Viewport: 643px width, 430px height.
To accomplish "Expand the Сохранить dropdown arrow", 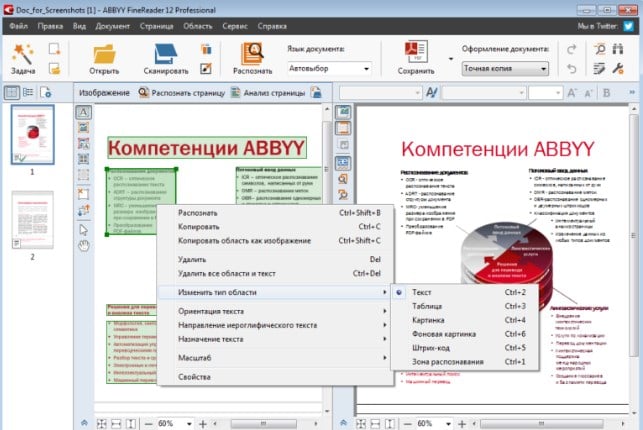I will pyautogui.click(x=451, y=59).
